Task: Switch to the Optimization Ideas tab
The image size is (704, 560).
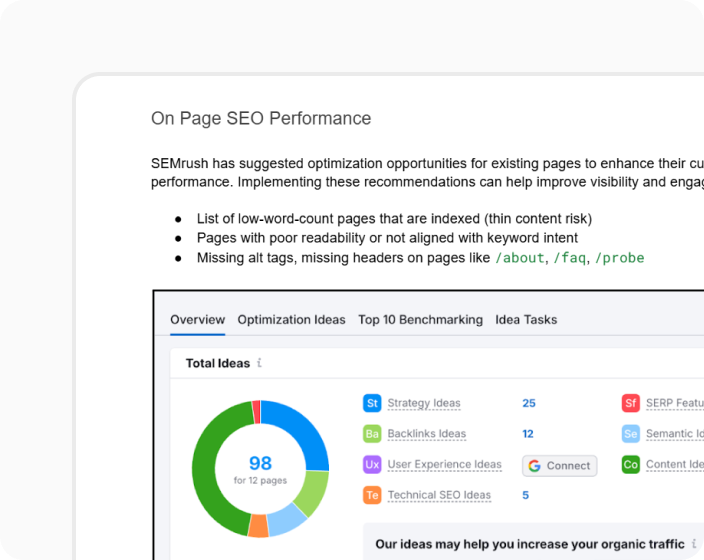Action: (x=291, y=320)
